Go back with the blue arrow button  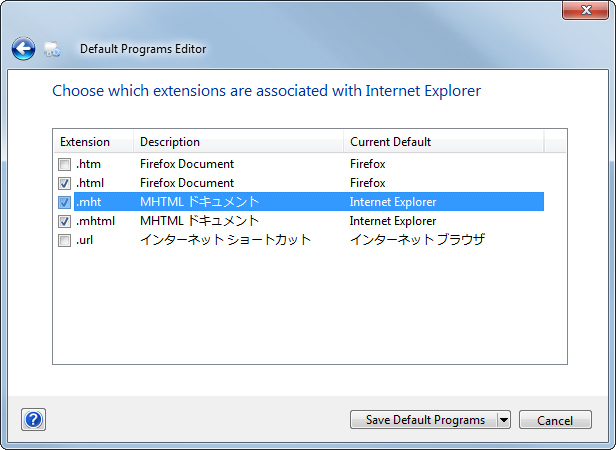(x=23, y=49)
